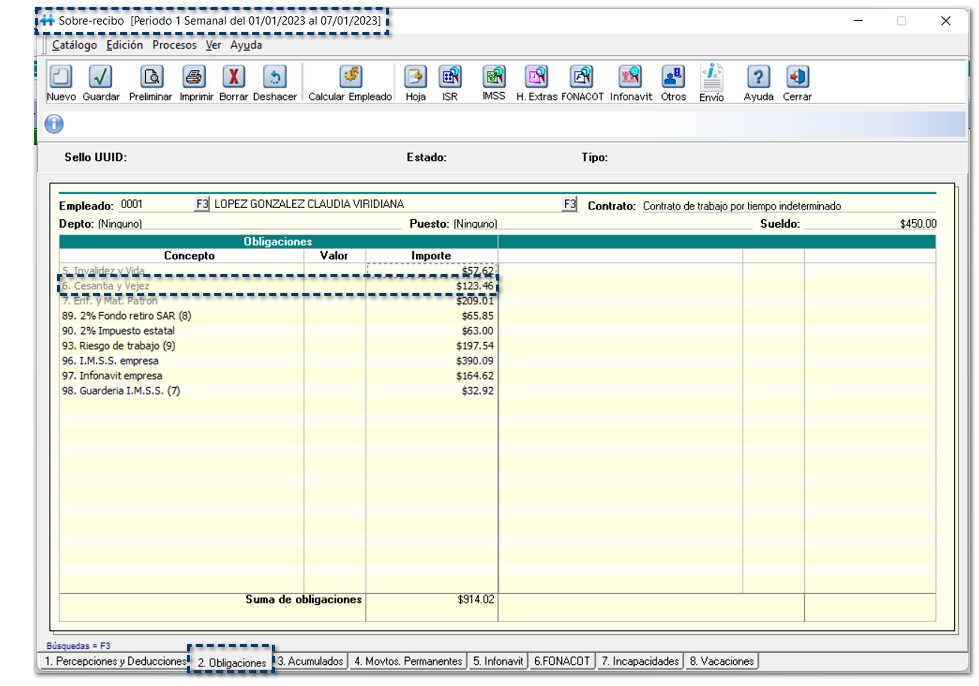The image size is (979, 686).
Task: Open the ISR calculation icon
Action: coord(450,78)
